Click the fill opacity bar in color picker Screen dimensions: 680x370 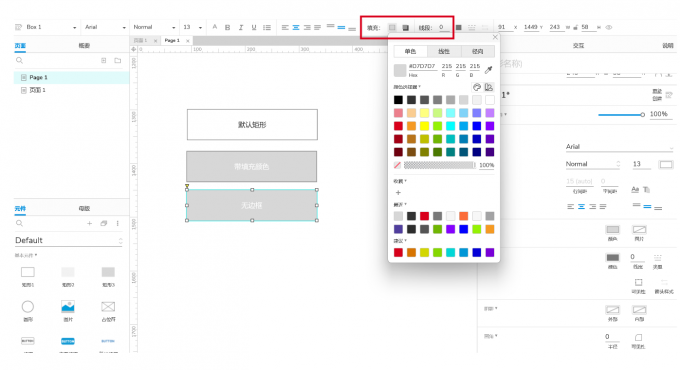click(x=440, y=165)
